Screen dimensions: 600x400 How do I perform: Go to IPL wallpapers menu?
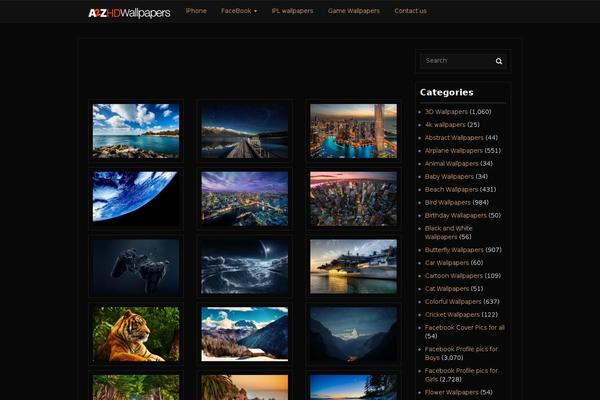(x=292, y=11)
